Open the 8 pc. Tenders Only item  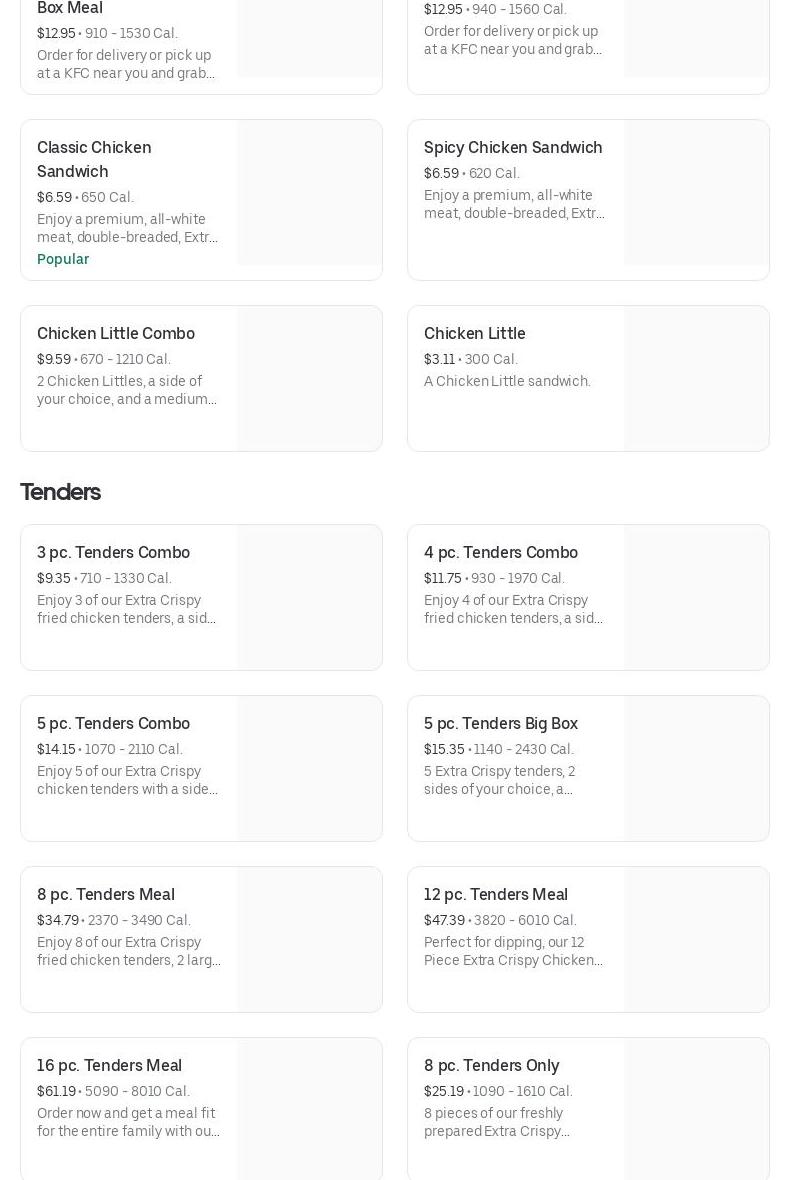click(491, 1066)
